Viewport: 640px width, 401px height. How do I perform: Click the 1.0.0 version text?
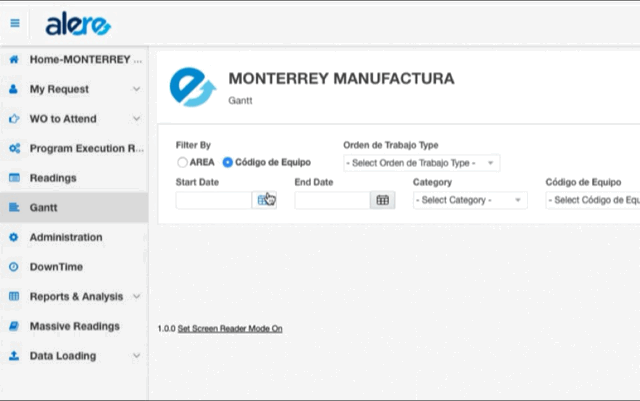pos(167,328)
